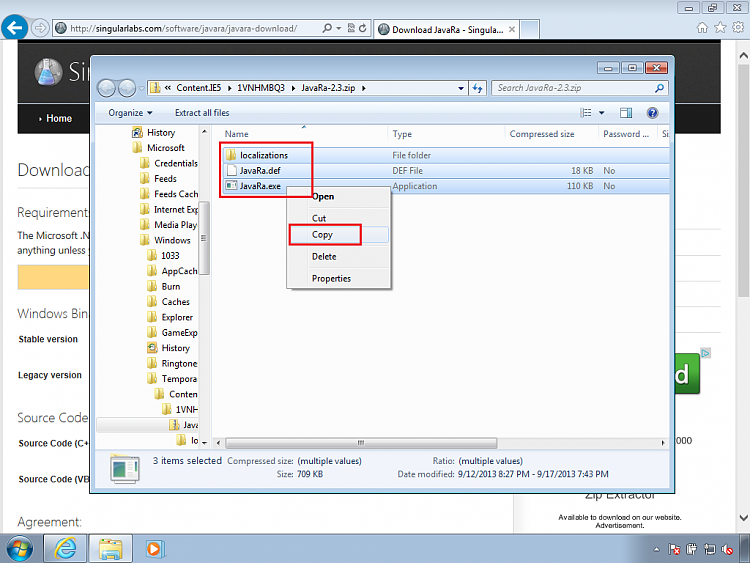The width and height of the screenshot is (750, 563).
Task: Click Windows Media Player taskbar icon
Action: click(x=154, y=549)
